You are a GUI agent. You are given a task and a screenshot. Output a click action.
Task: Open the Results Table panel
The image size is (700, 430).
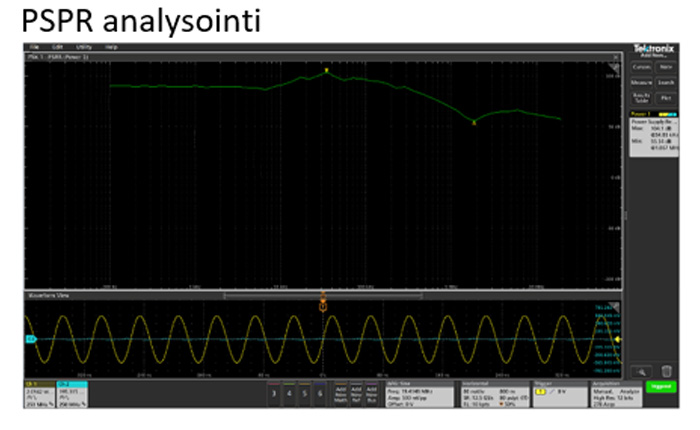tap(641, 97)
